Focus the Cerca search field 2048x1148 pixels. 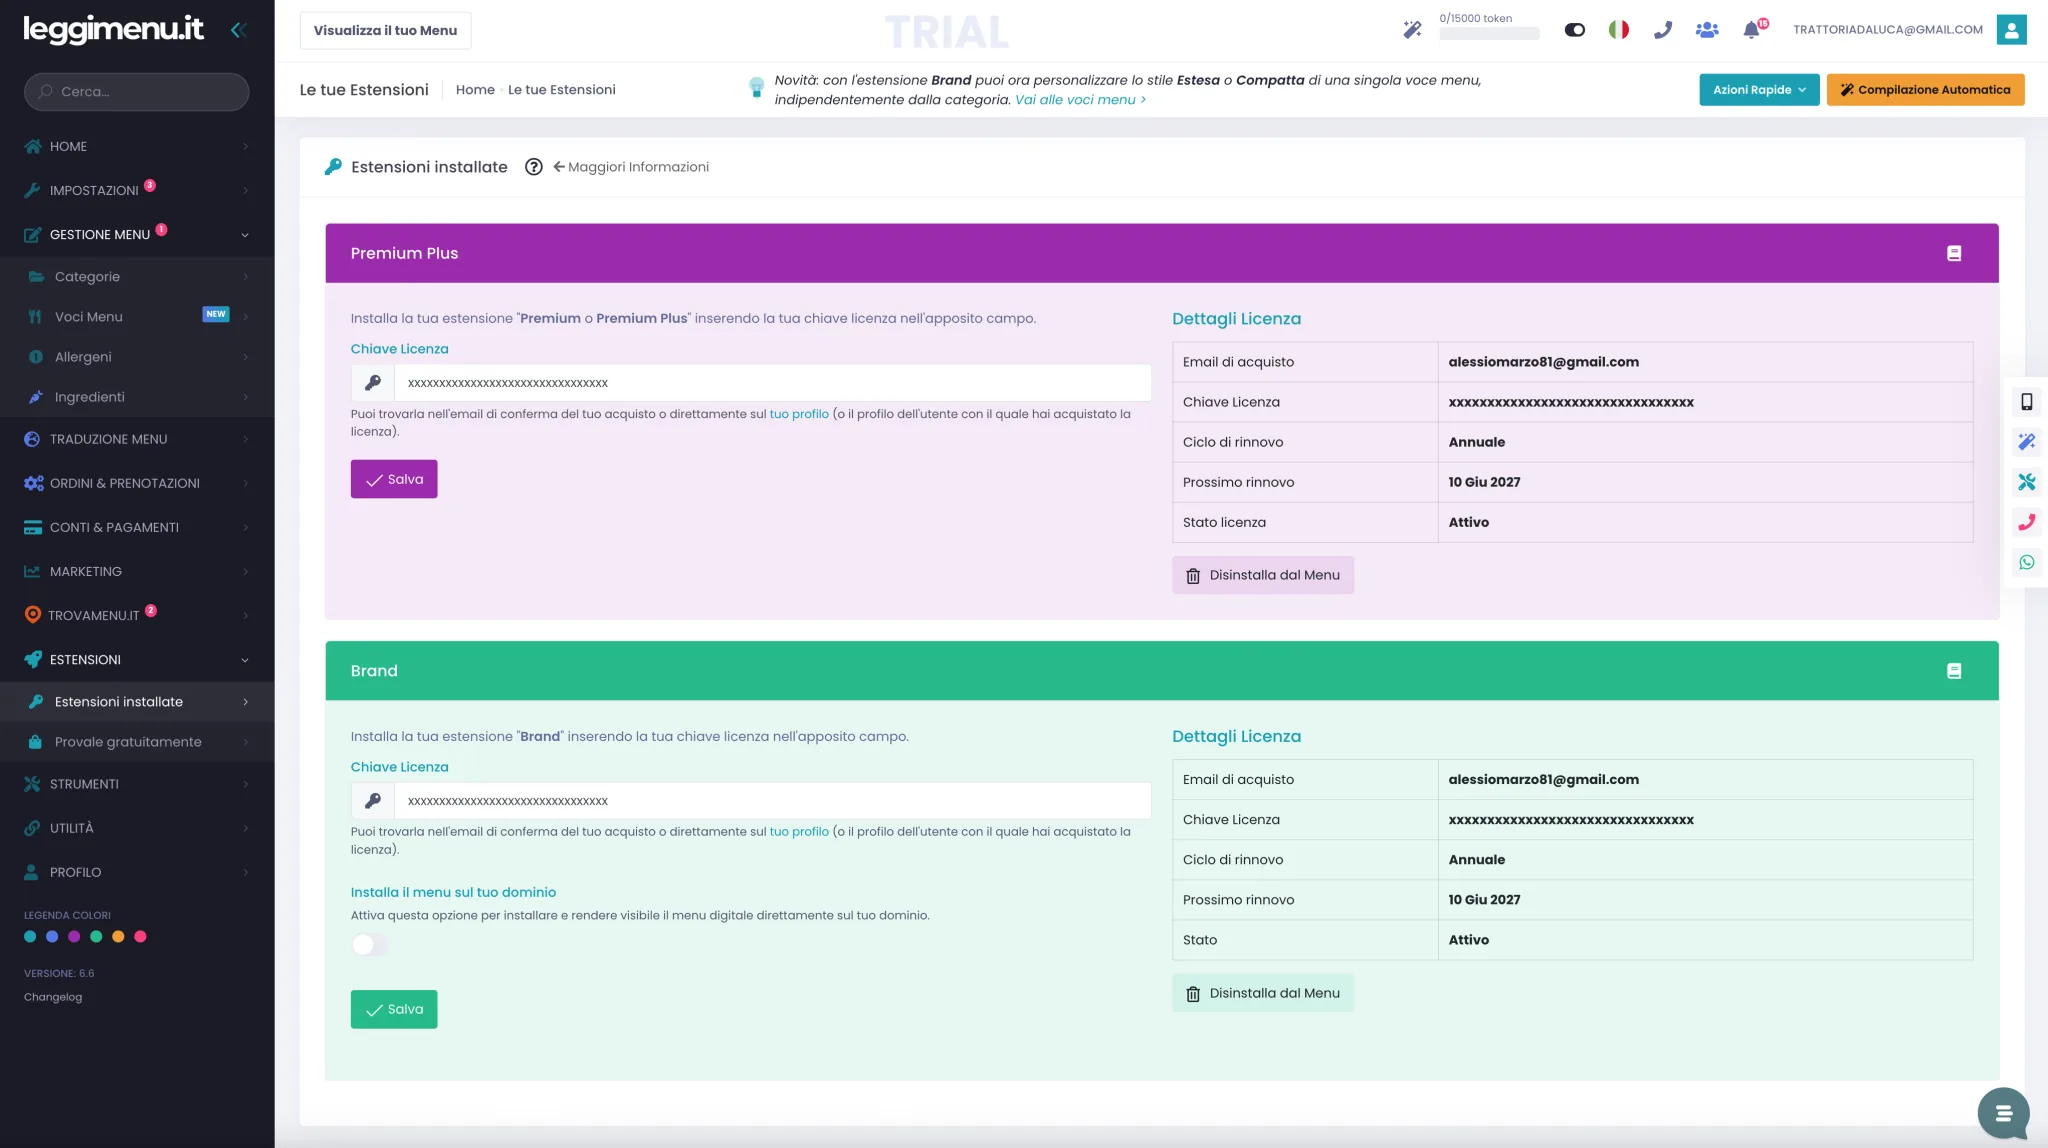(137, 91)
